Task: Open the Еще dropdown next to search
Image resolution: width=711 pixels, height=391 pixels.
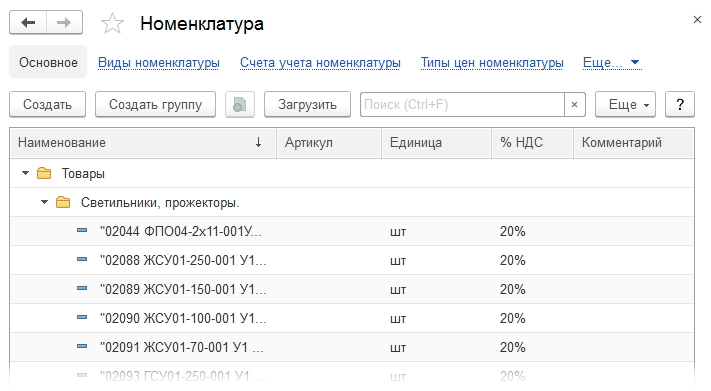Action: (625, 105)
